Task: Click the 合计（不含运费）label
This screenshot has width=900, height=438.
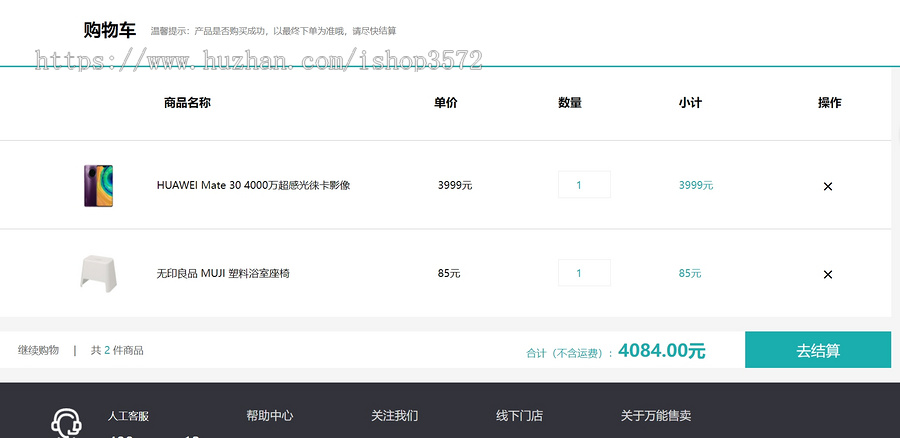Action: click(569, 354)
